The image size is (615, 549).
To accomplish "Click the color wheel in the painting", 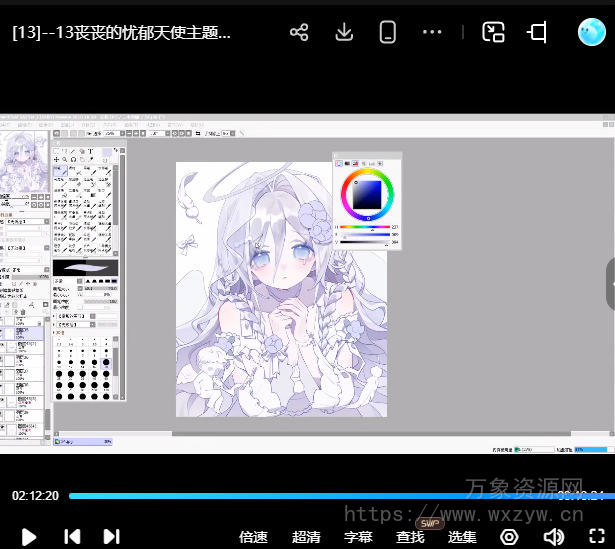I will tap(367, 193).
